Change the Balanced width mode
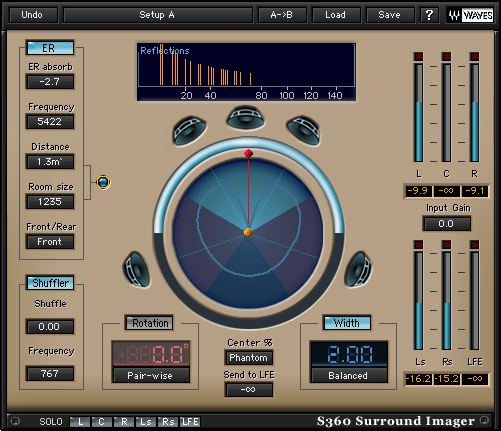Screen dimensions: 501x431 pos(349,375)
